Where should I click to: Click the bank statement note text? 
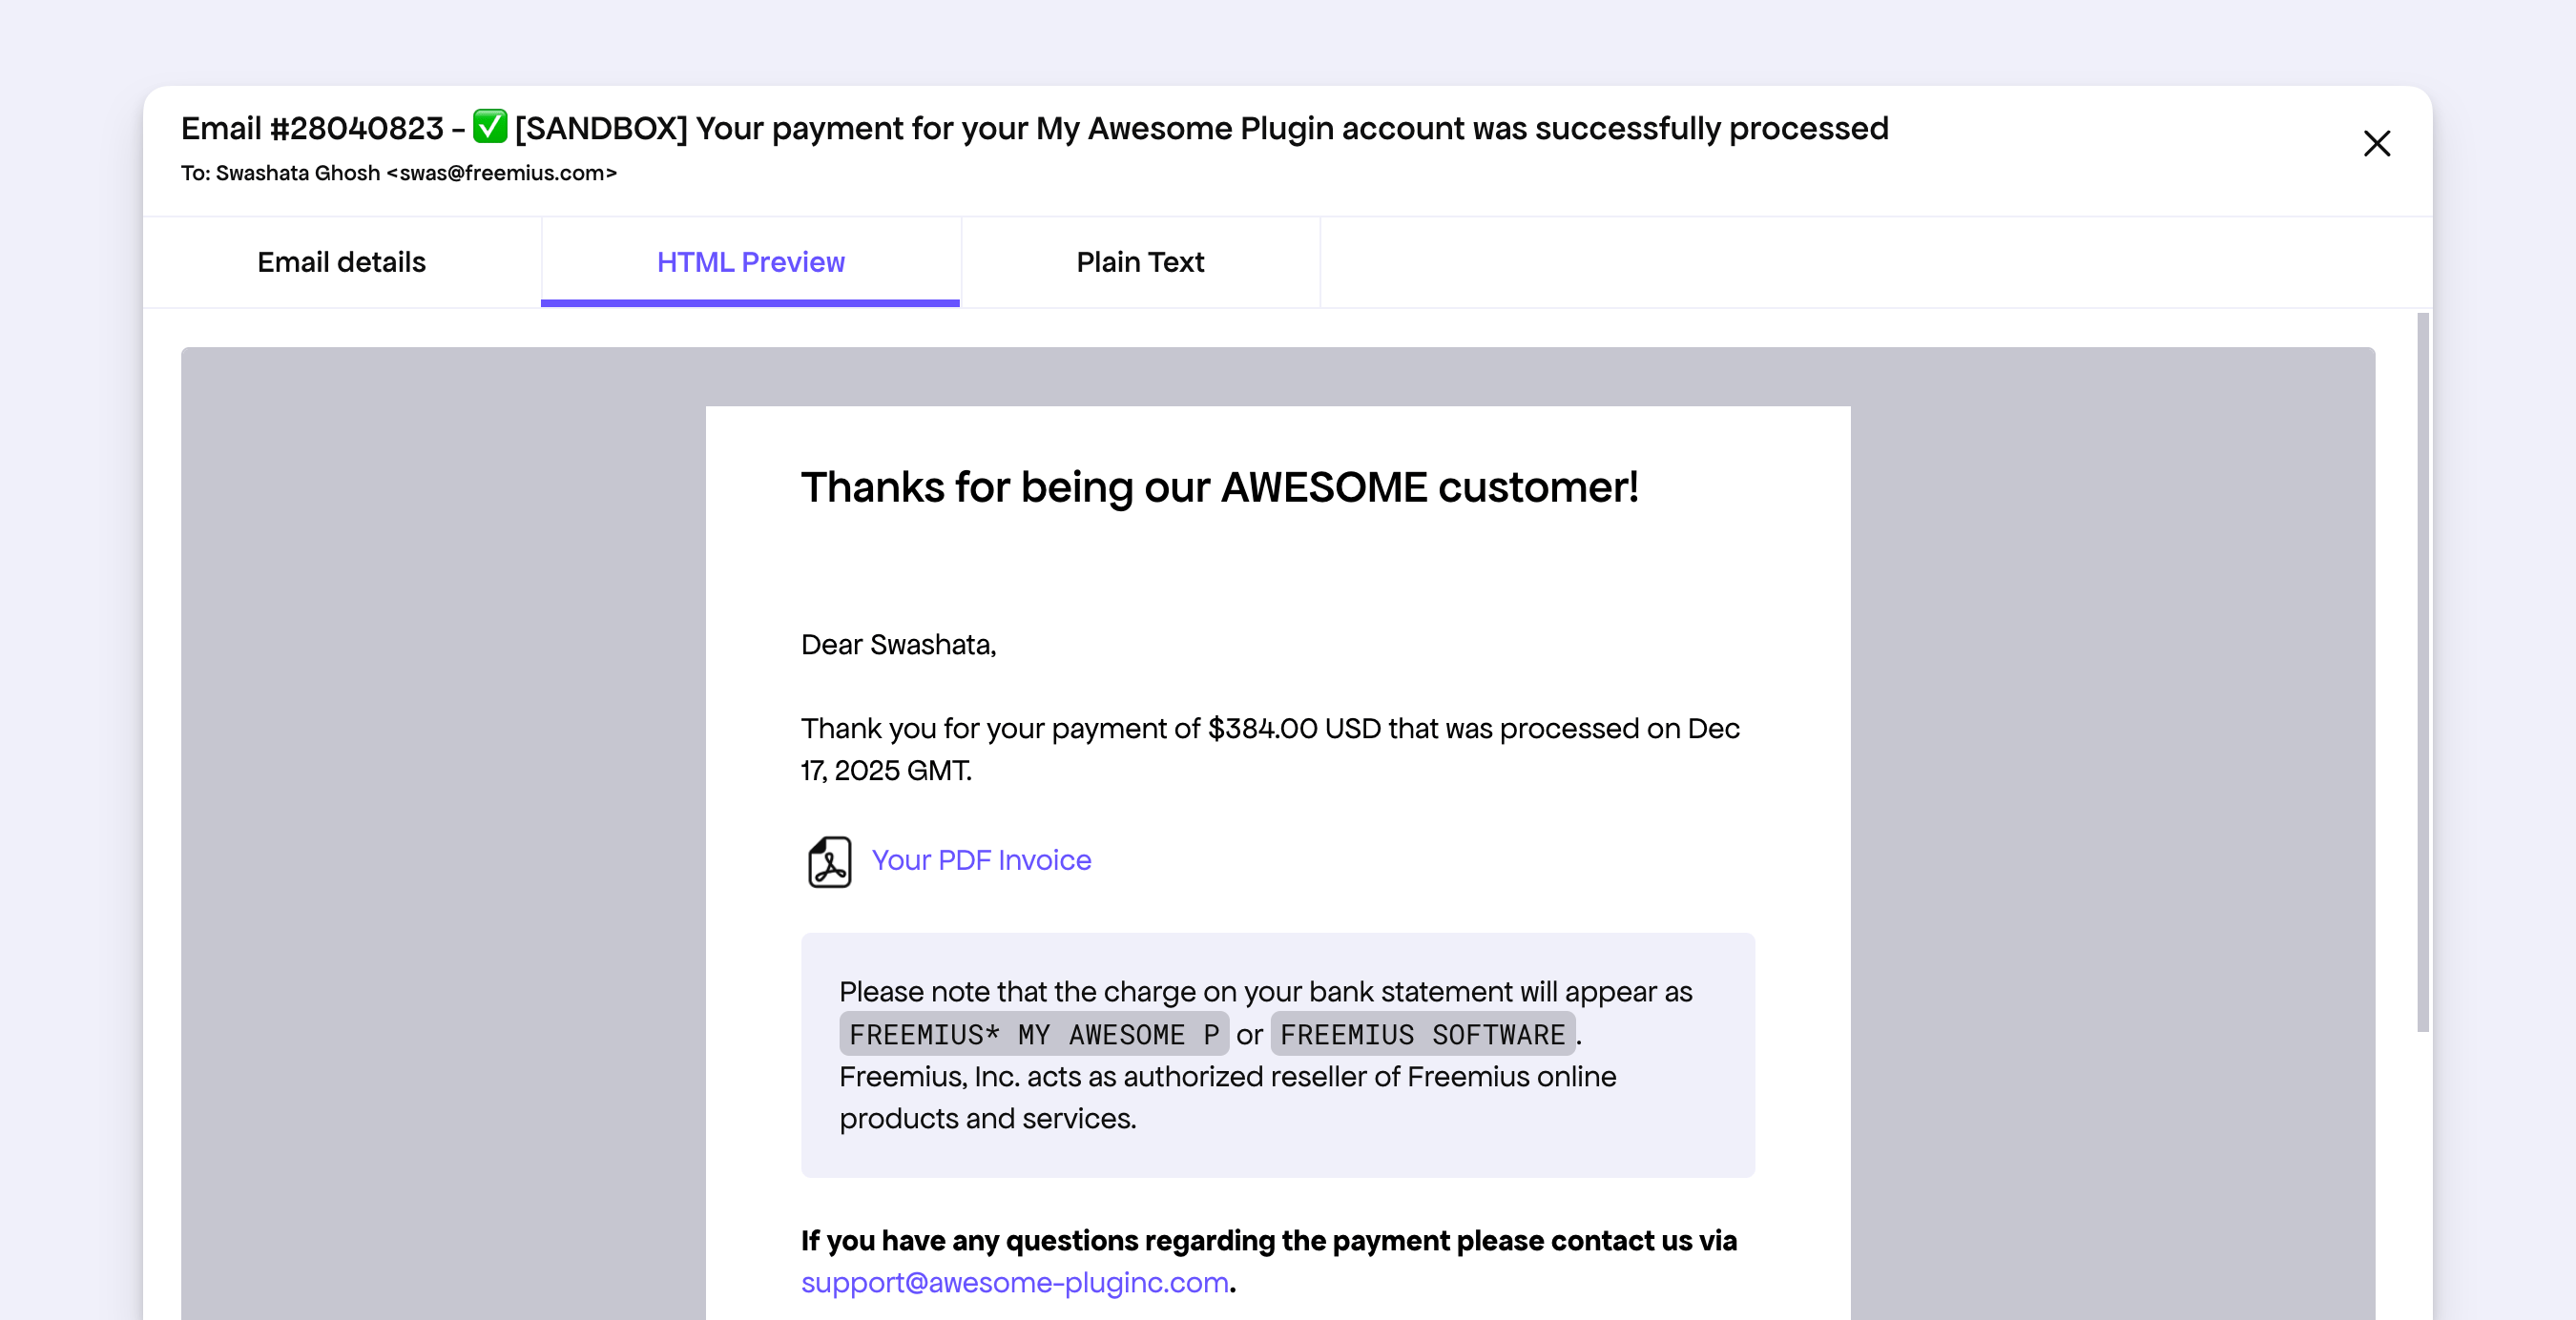click(x=1265, y=992)
